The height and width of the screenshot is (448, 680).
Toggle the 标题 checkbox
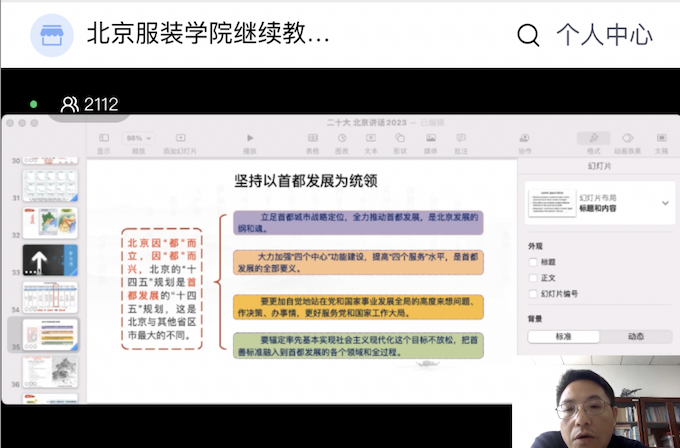(533, 262)
